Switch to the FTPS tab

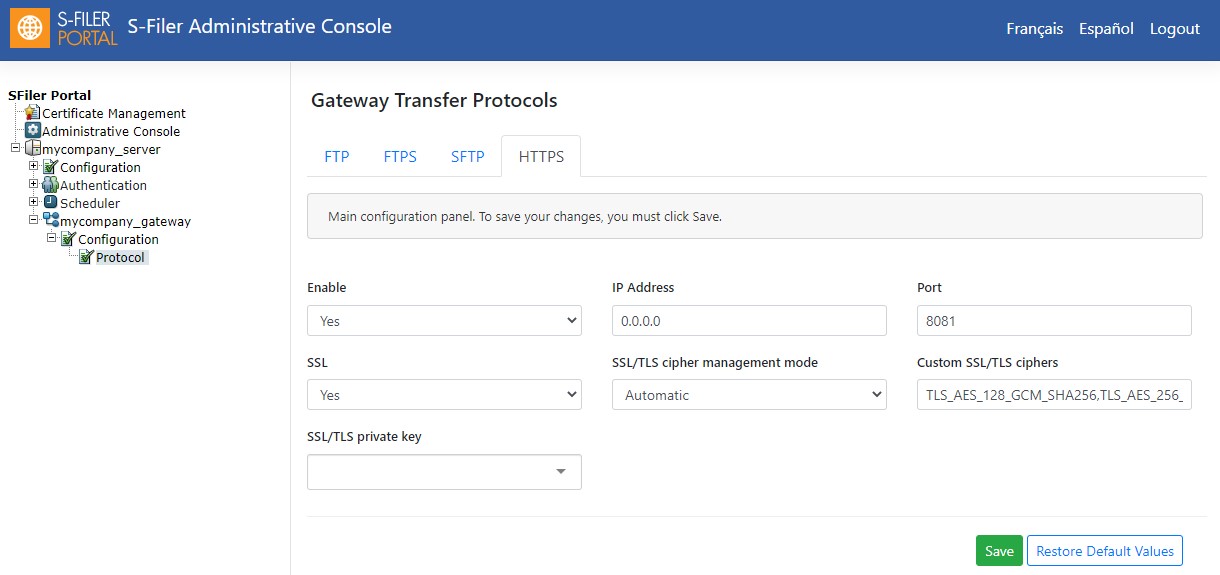pyautogui.click(x=400, y=156)
